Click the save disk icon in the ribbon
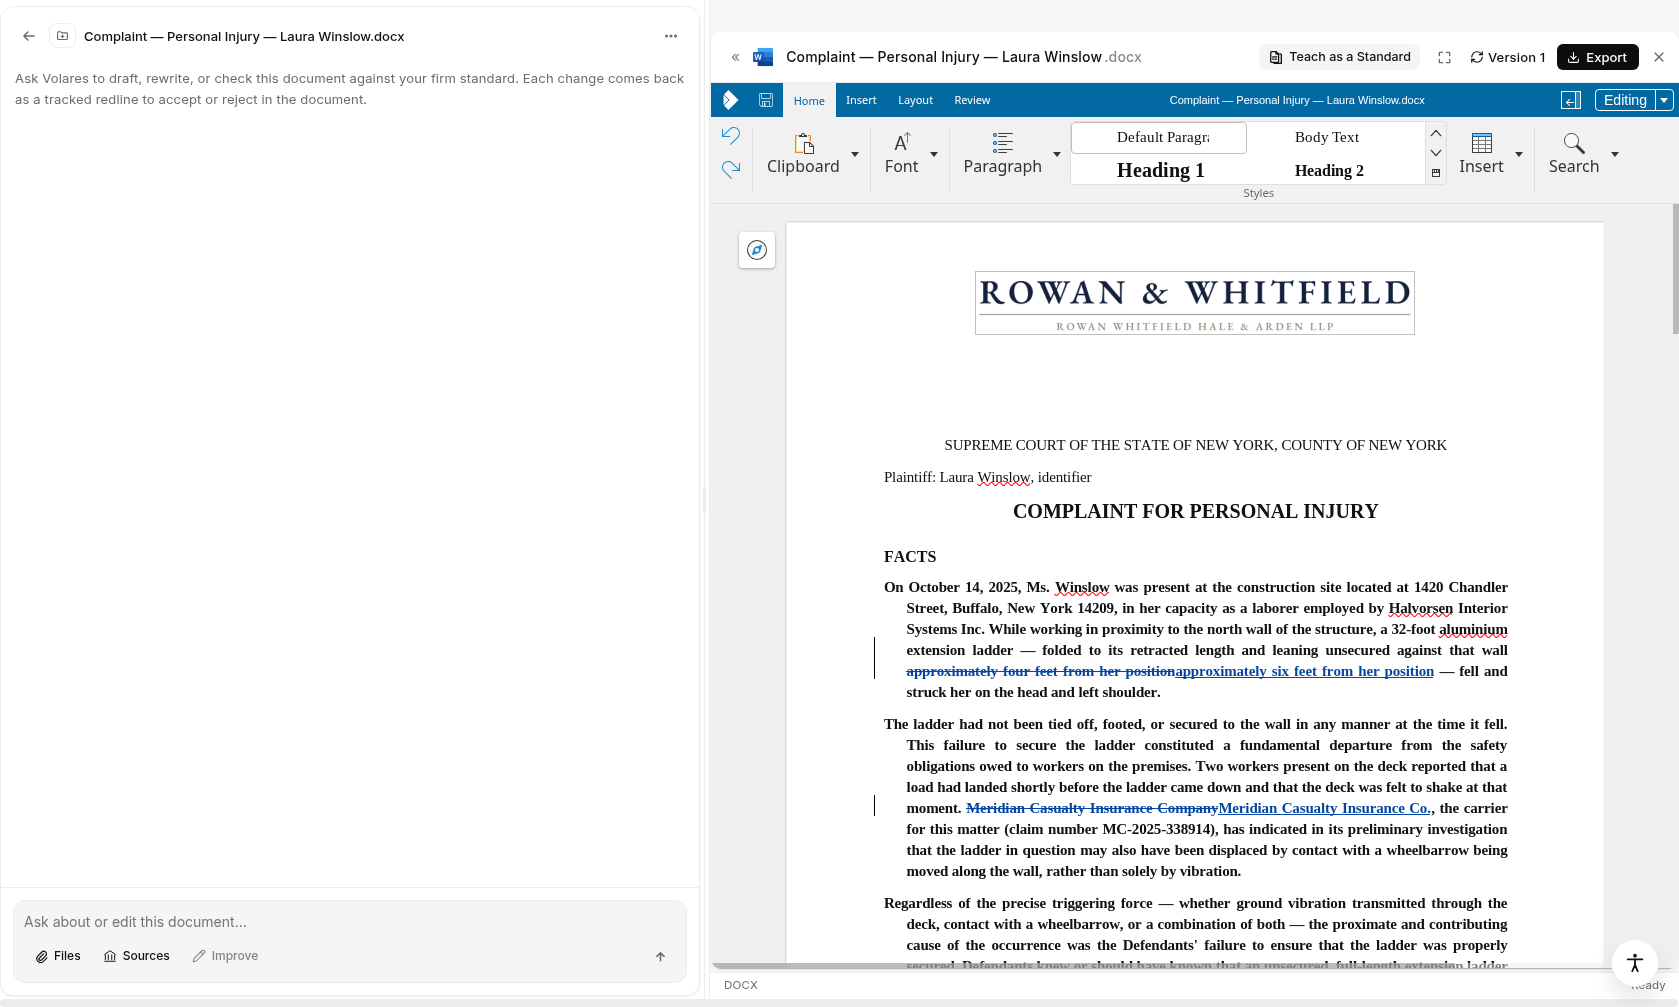 (x=766, y=100)
